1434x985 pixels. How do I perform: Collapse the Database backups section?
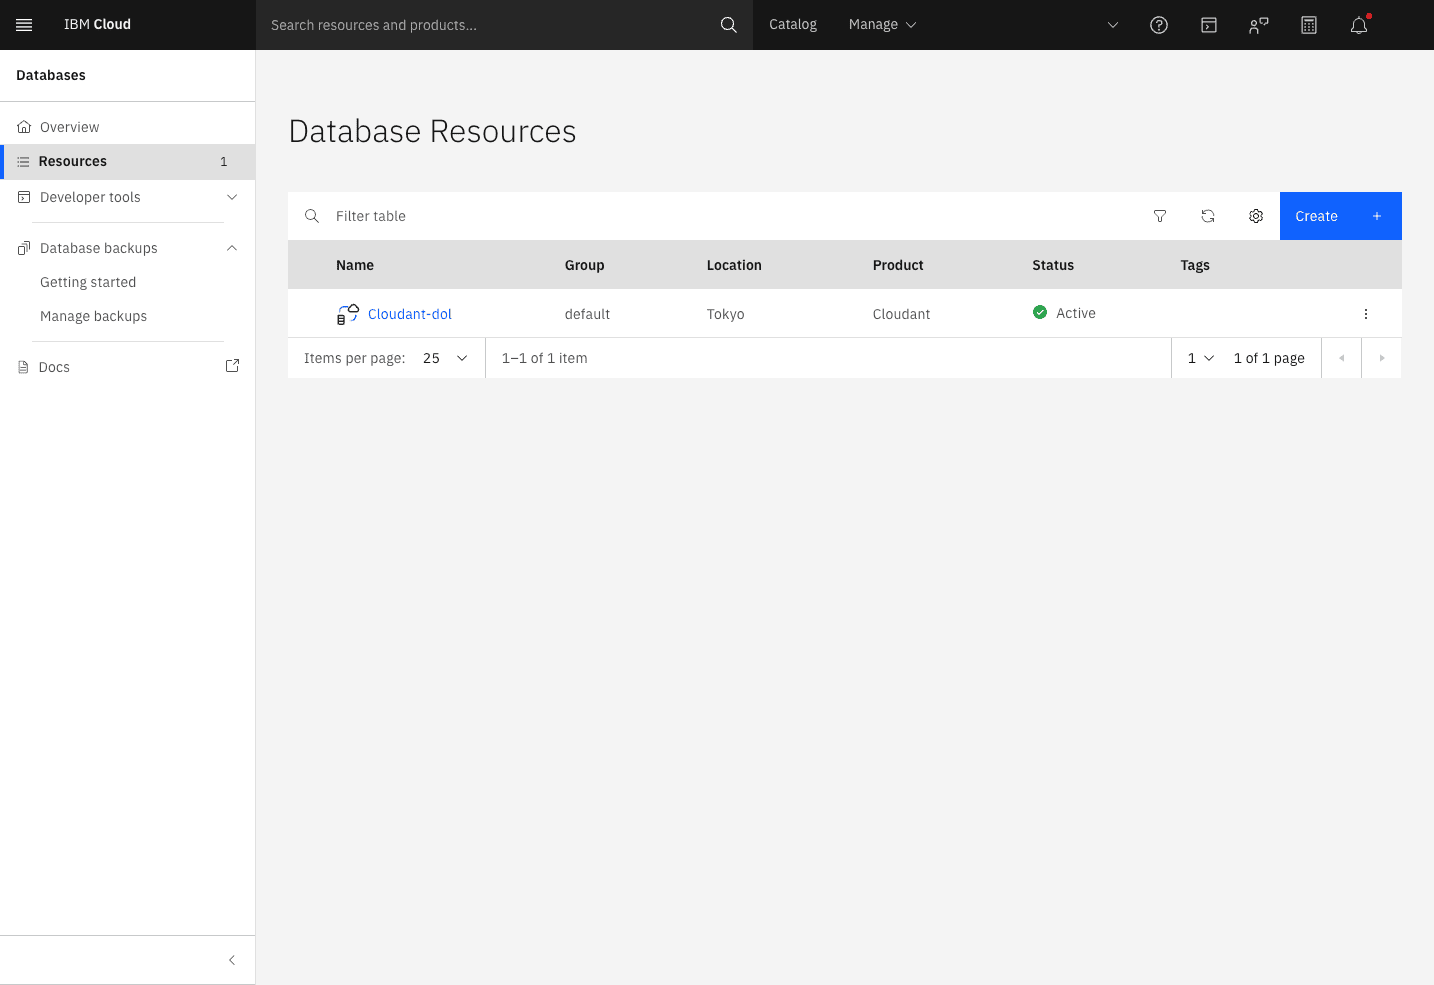click(x=128, y=248)
